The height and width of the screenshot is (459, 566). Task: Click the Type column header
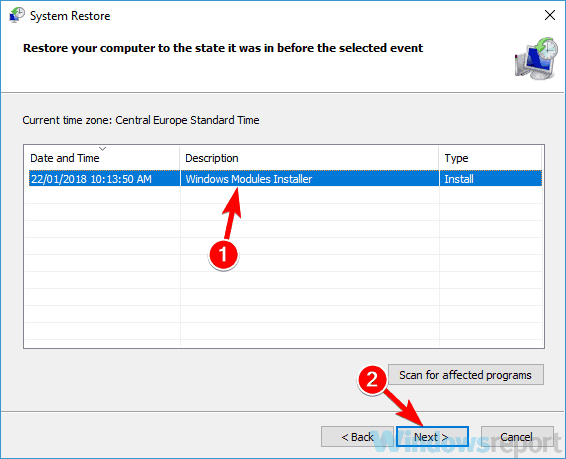(490, 158)
